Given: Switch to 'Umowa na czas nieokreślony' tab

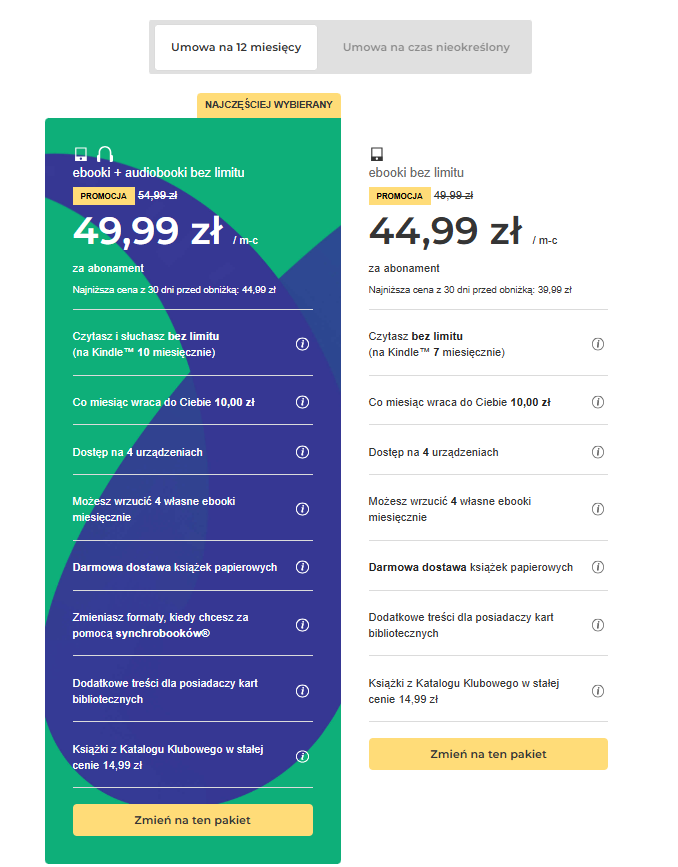Looking at the screenshot, I should (x=426, y=48).
